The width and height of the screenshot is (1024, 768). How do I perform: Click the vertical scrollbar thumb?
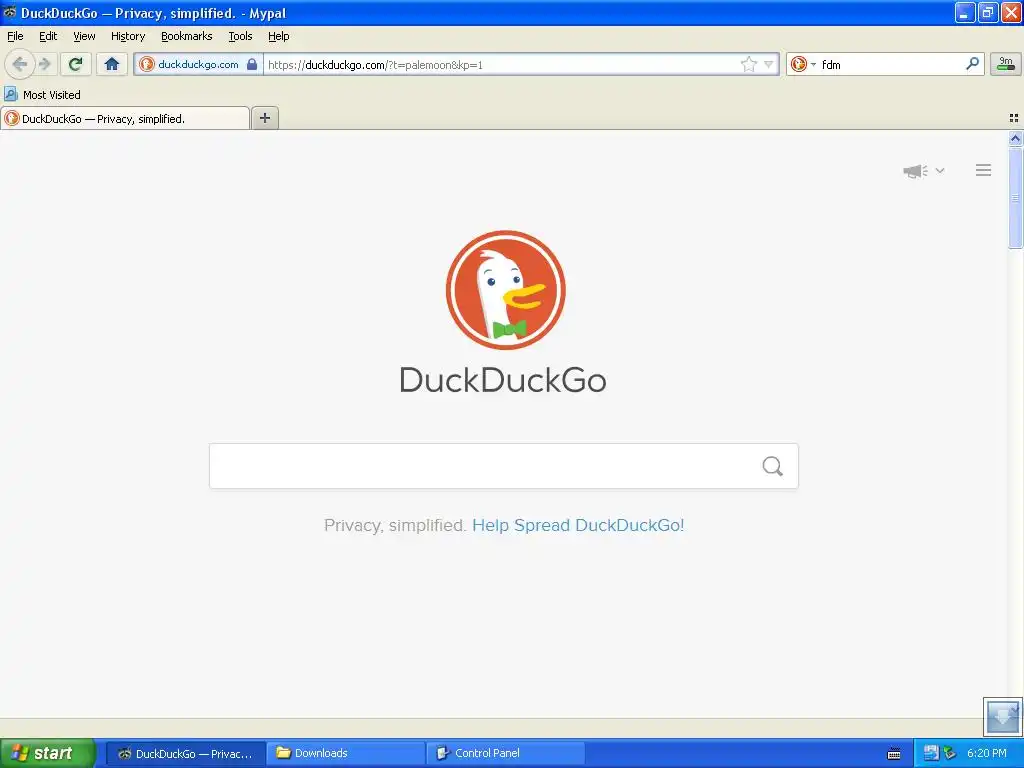[x=1015, y=197]
